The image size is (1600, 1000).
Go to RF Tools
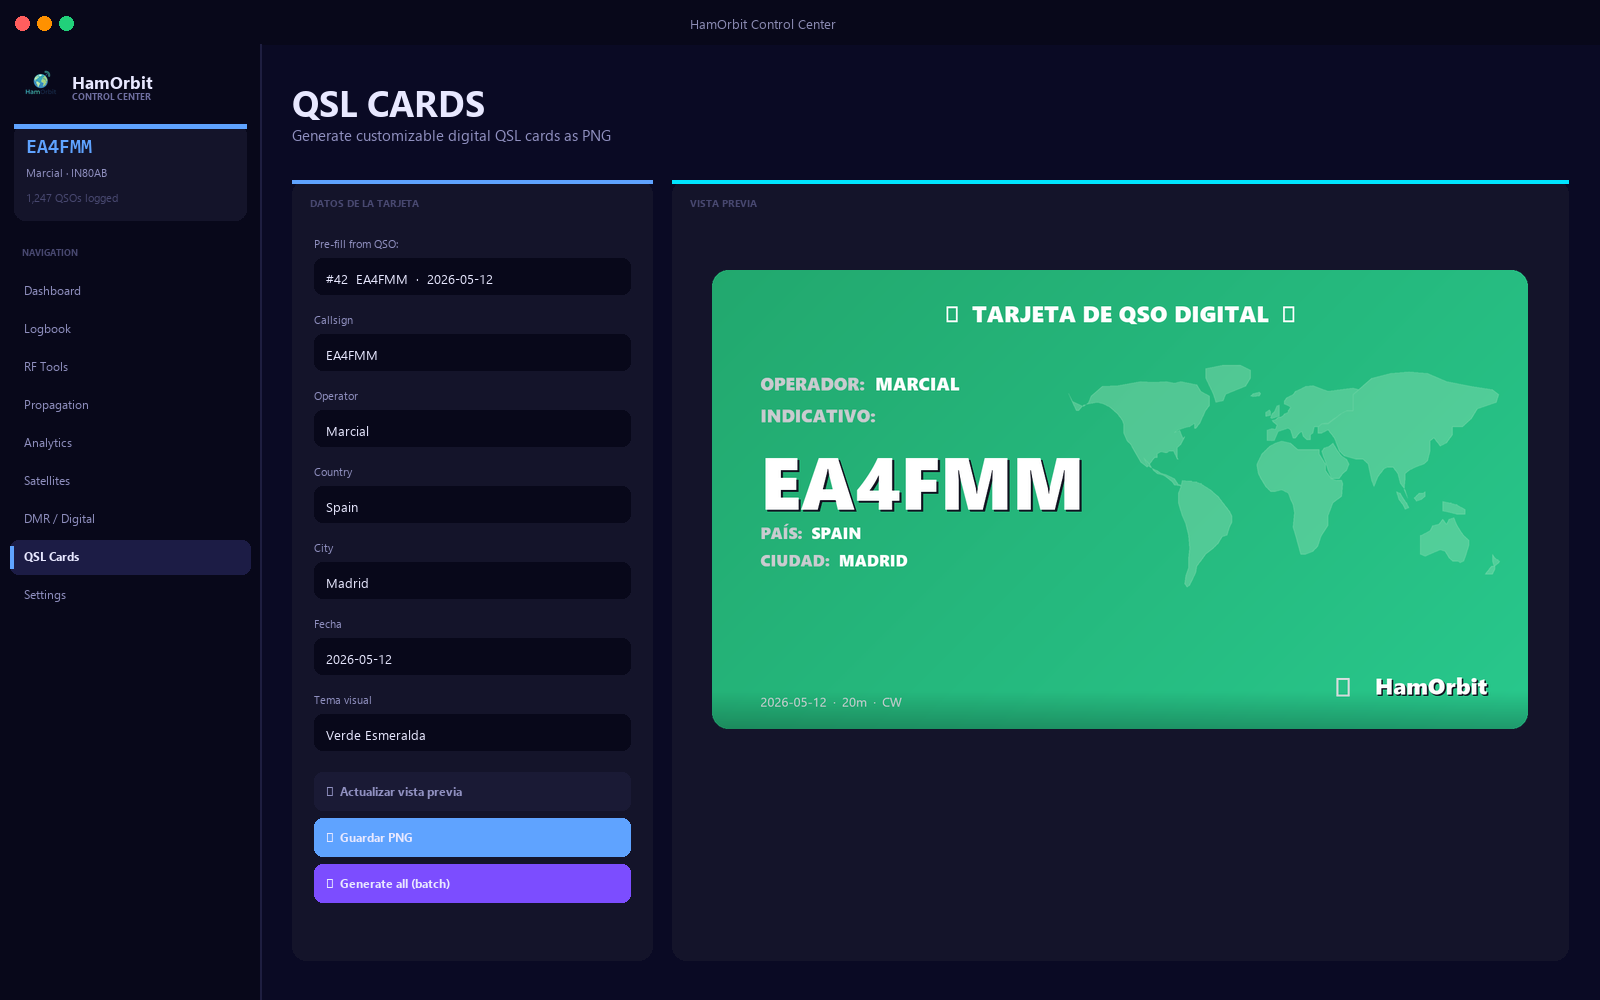pyautogui.click(x=130, y=367)
